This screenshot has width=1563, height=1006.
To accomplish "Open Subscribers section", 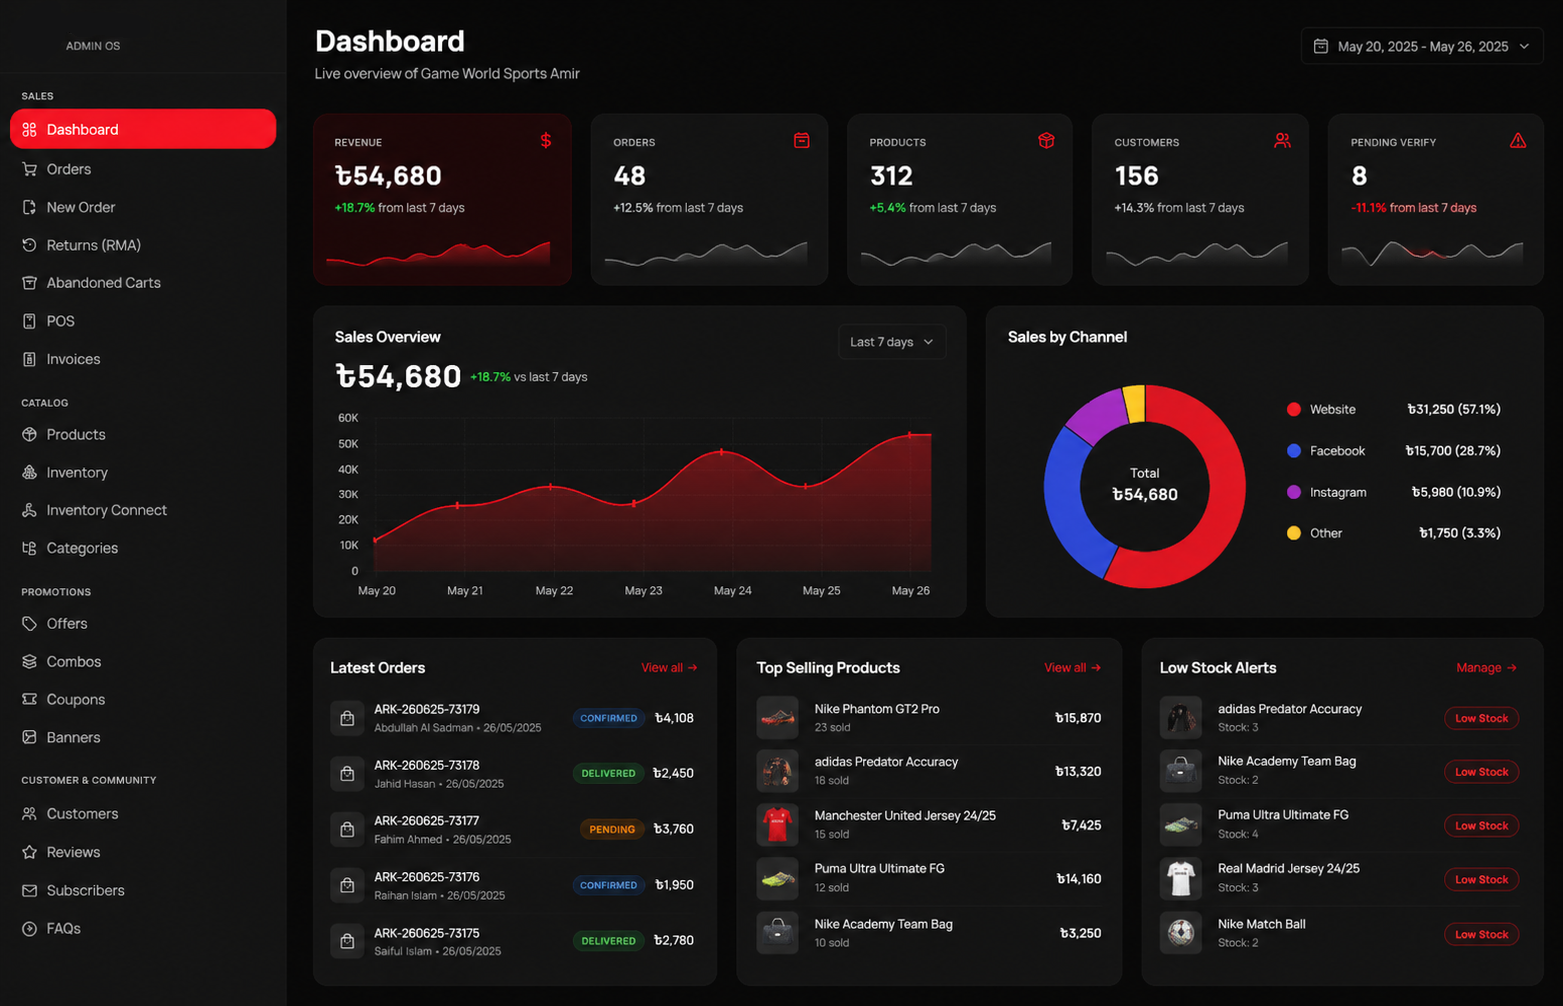I will coord(143,890).
